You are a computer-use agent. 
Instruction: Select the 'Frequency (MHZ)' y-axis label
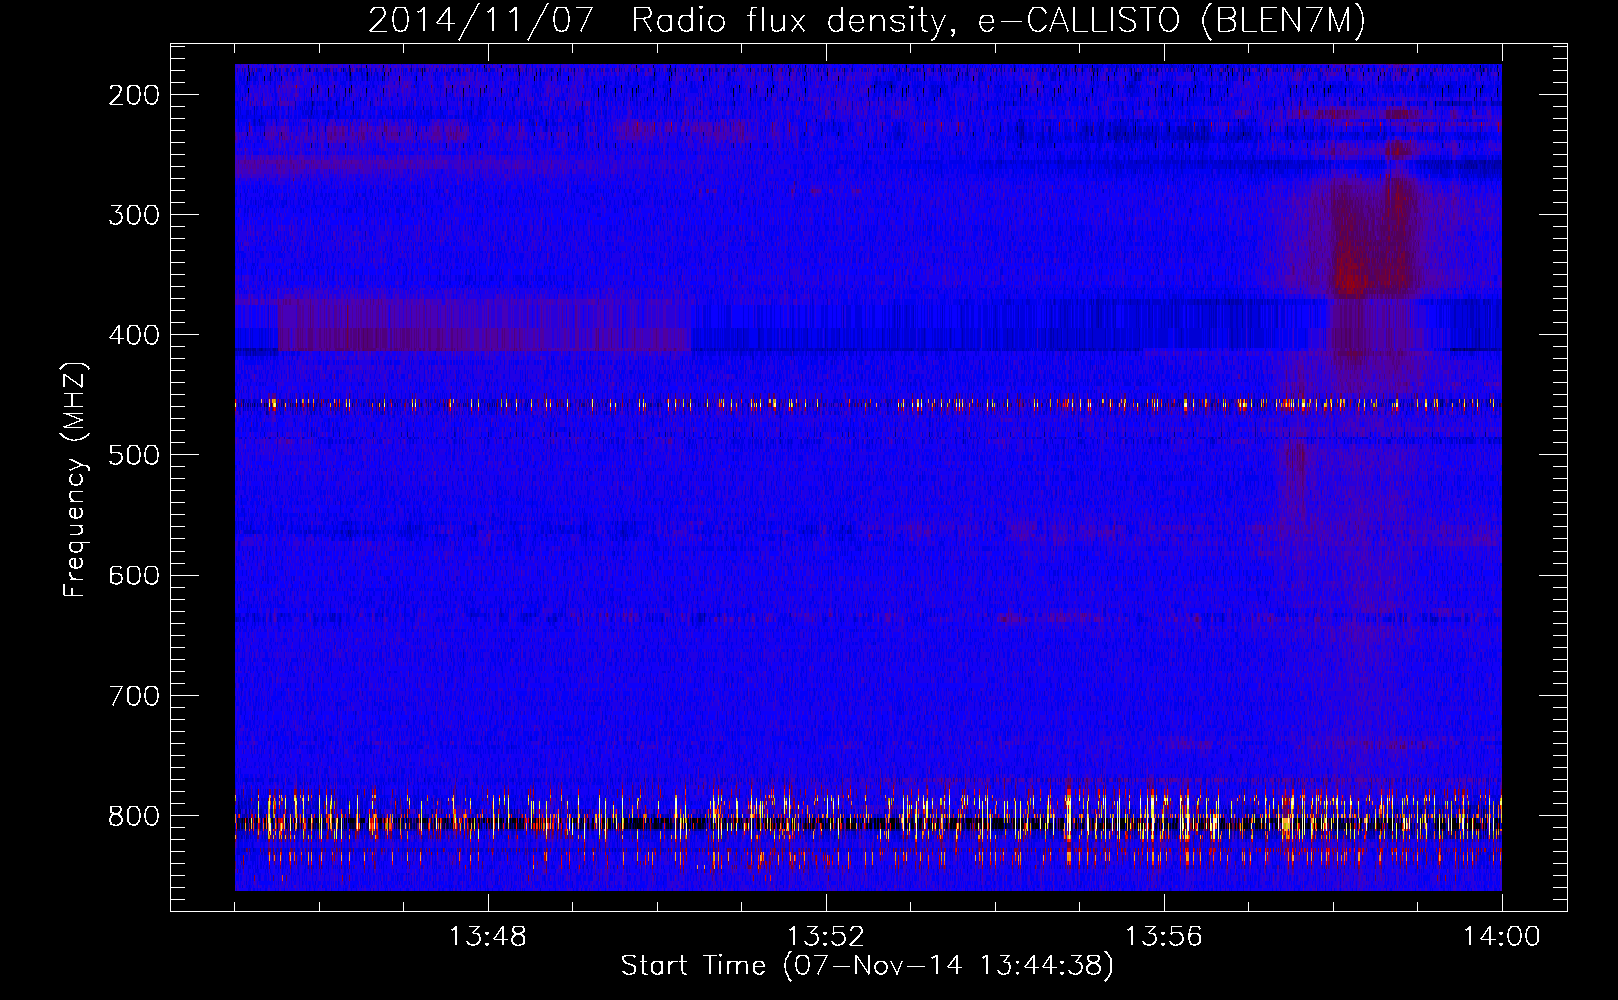75,480
